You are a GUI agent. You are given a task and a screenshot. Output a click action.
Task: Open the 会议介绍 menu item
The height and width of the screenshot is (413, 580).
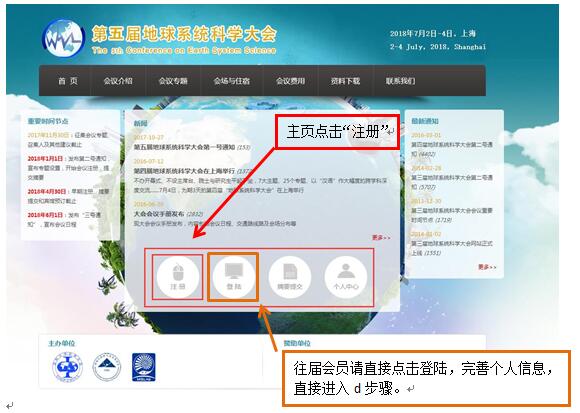click(x=118, y=81)
